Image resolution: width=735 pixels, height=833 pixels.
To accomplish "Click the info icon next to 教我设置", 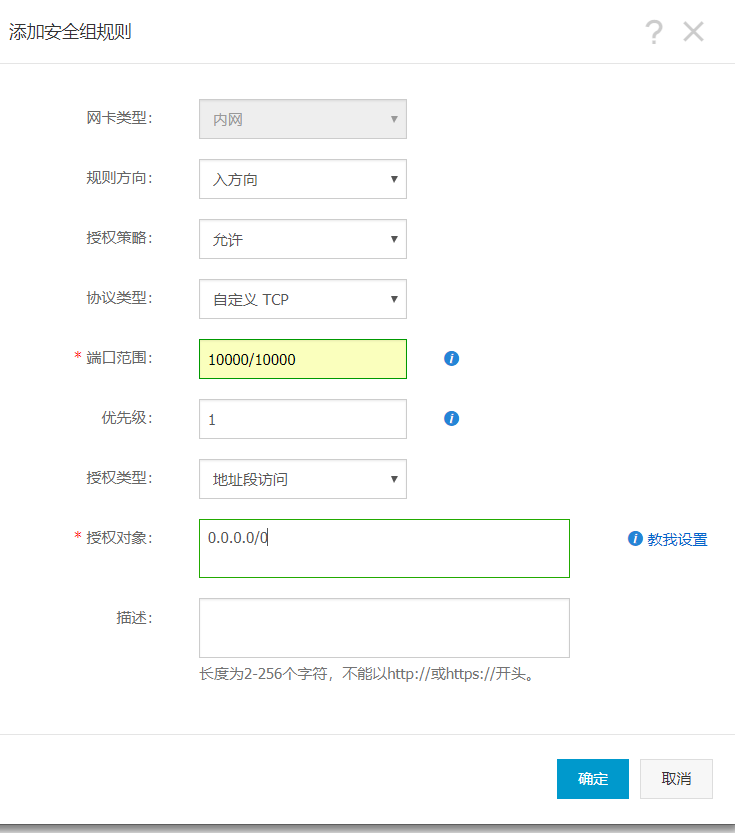I will pos(634,539).
